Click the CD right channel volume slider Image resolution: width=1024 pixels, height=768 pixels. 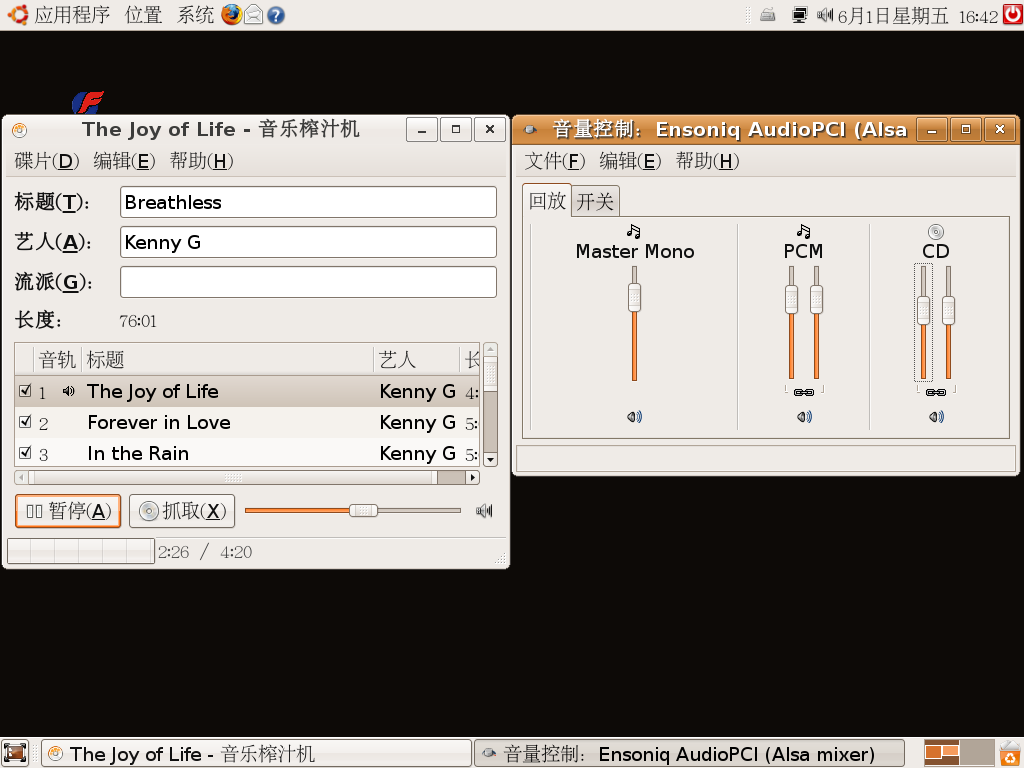(948, 323)
